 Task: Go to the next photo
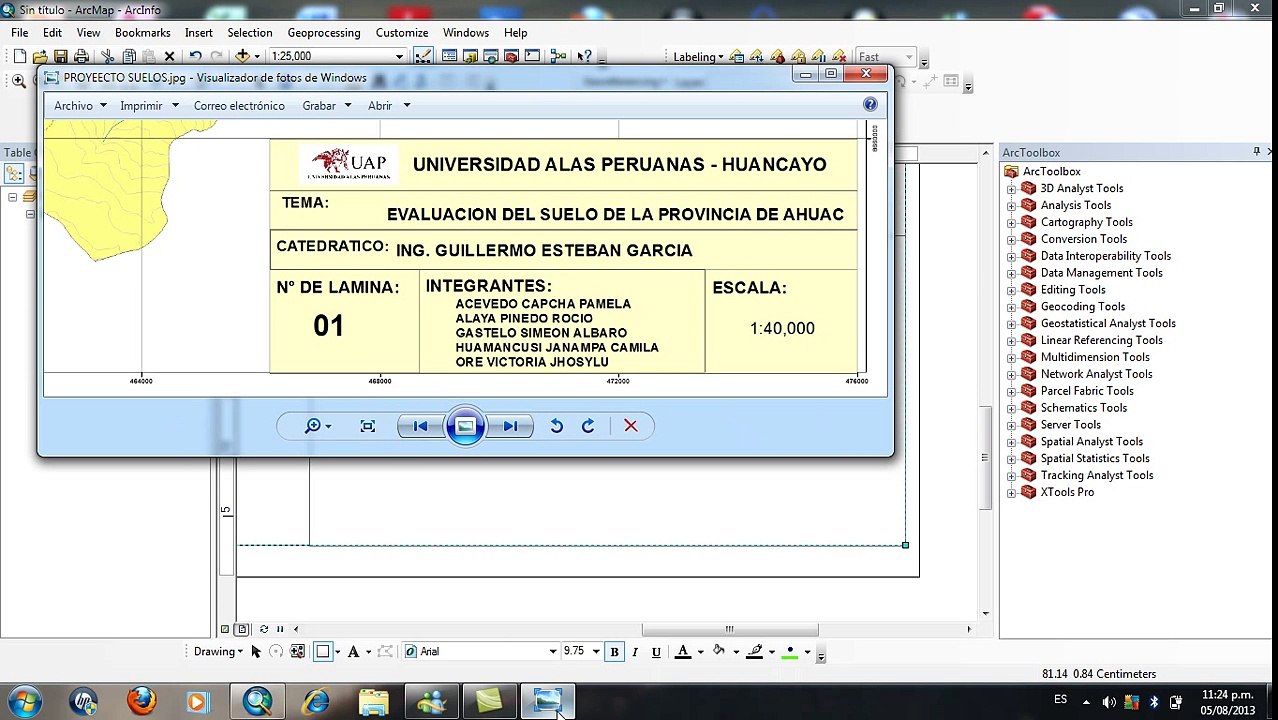click(511, 426)
